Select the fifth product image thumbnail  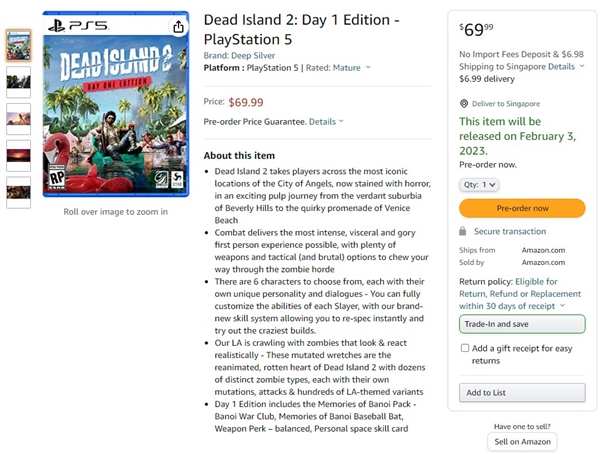click(18, 192)
